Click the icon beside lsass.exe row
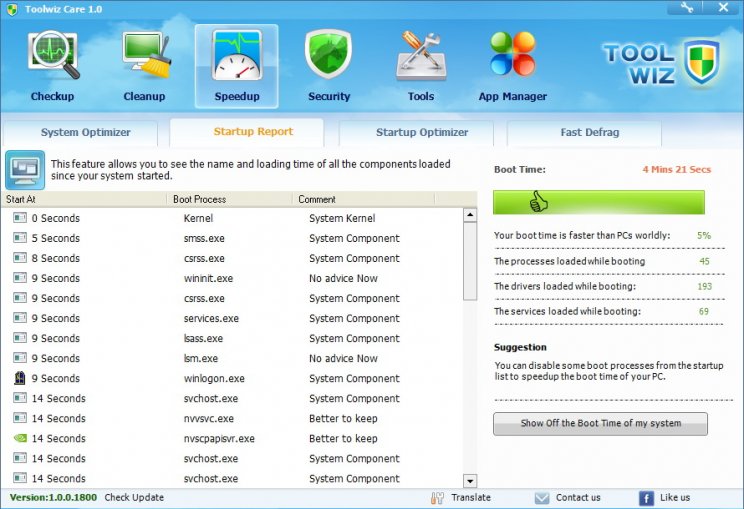 (20, 338)
